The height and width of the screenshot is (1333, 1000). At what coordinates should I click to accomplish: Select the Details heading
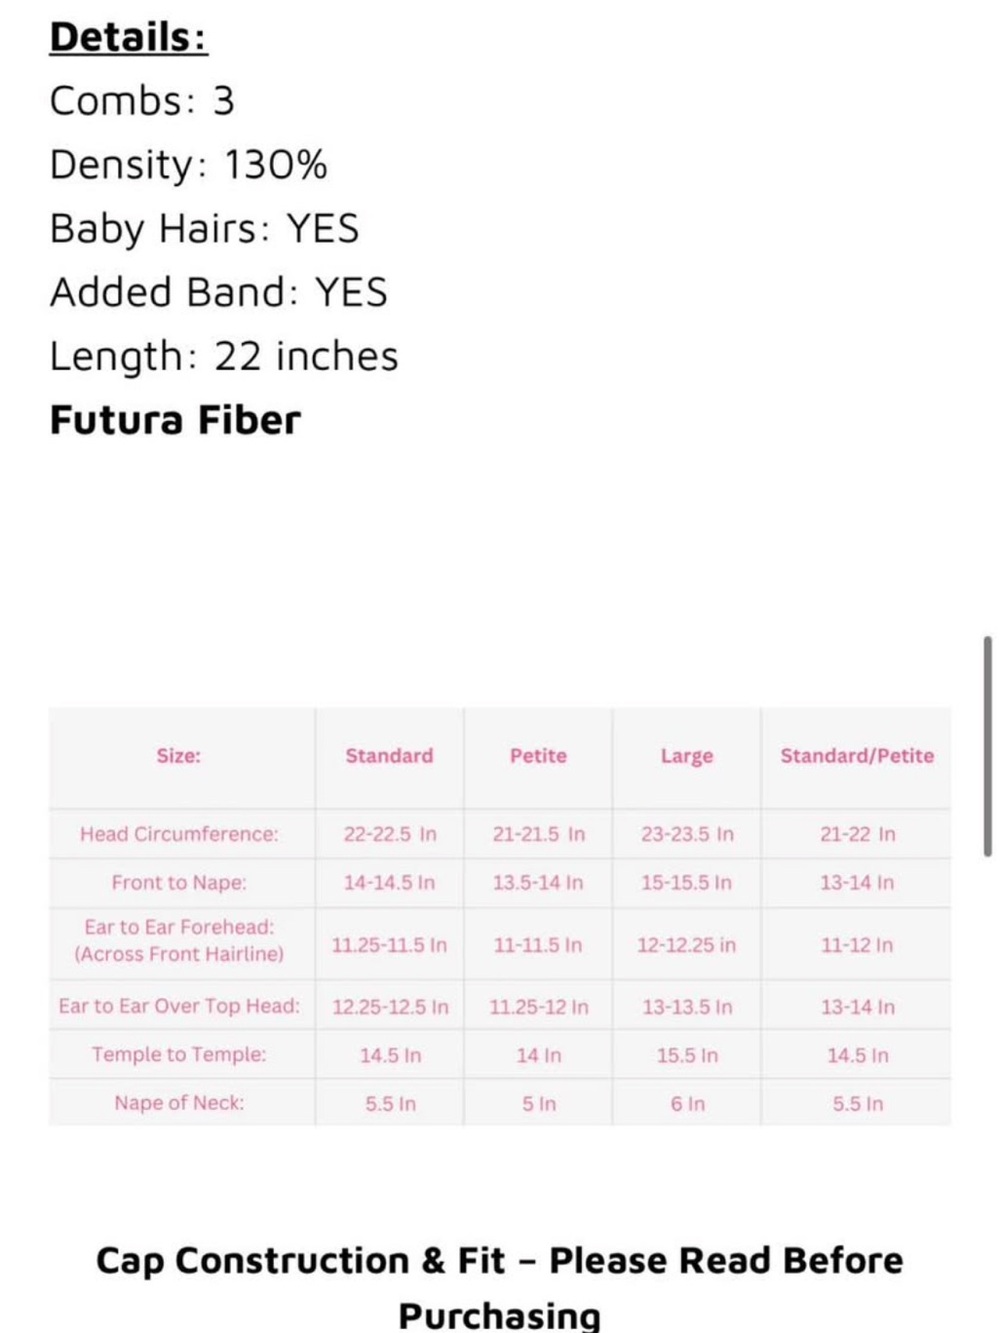point(129,37)
